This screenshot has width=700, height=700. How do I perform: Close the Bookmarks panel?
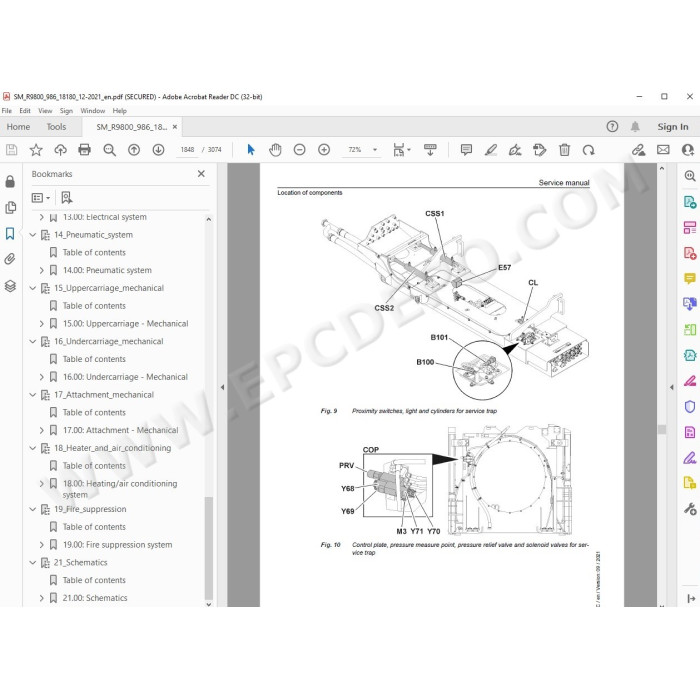201,174
